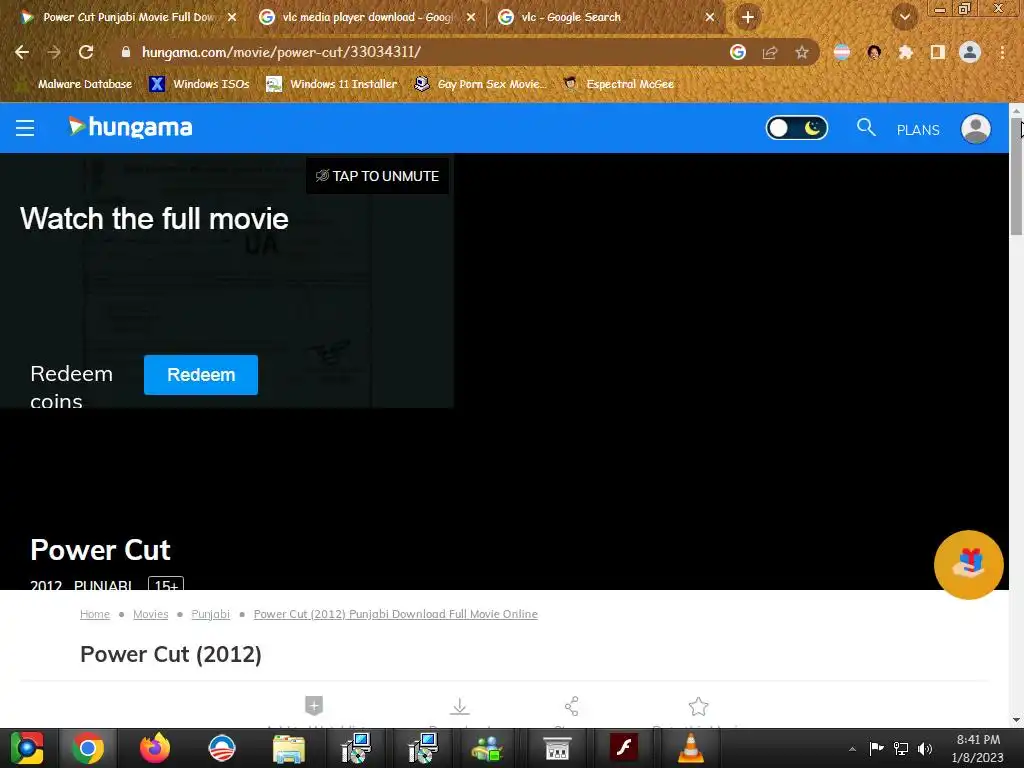Image resolution: width=1024 pixels, height=768 pixels.
Task: Open the gift rewards floating icon
Action: pos(968,564)
